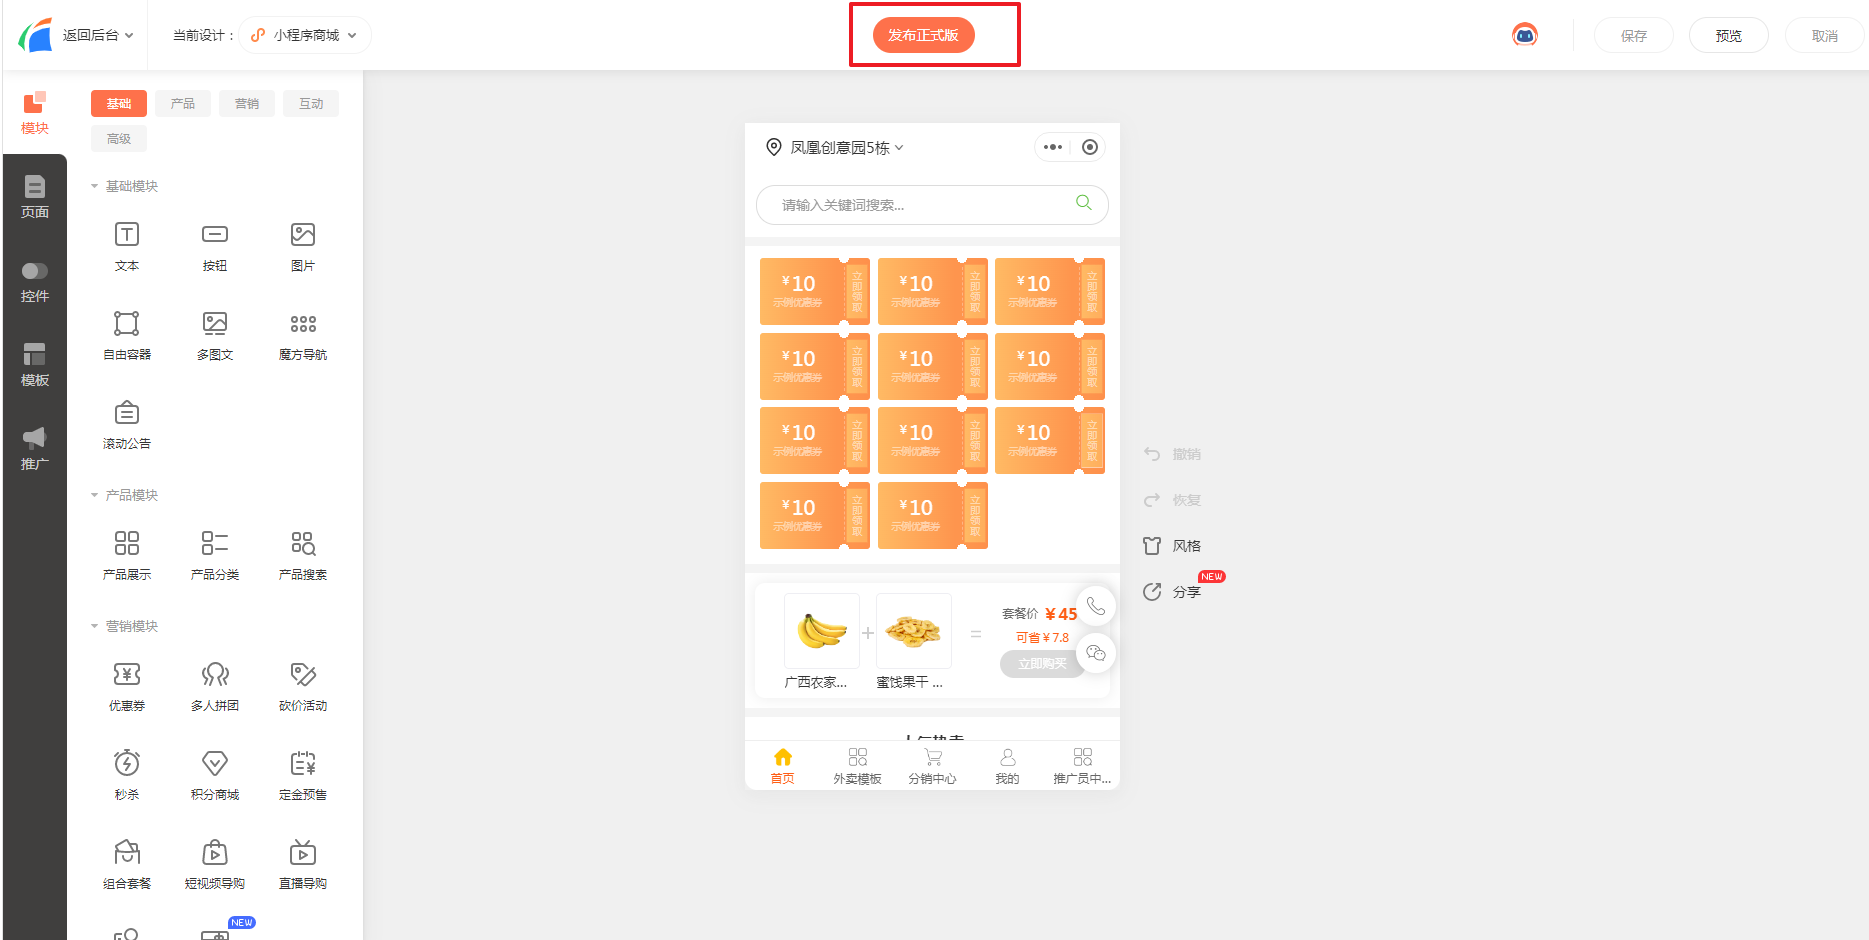The width and height of the screenshot is (1869, 940).
Task: Insert the 滚动公告 module
Action: click(127, 424)
